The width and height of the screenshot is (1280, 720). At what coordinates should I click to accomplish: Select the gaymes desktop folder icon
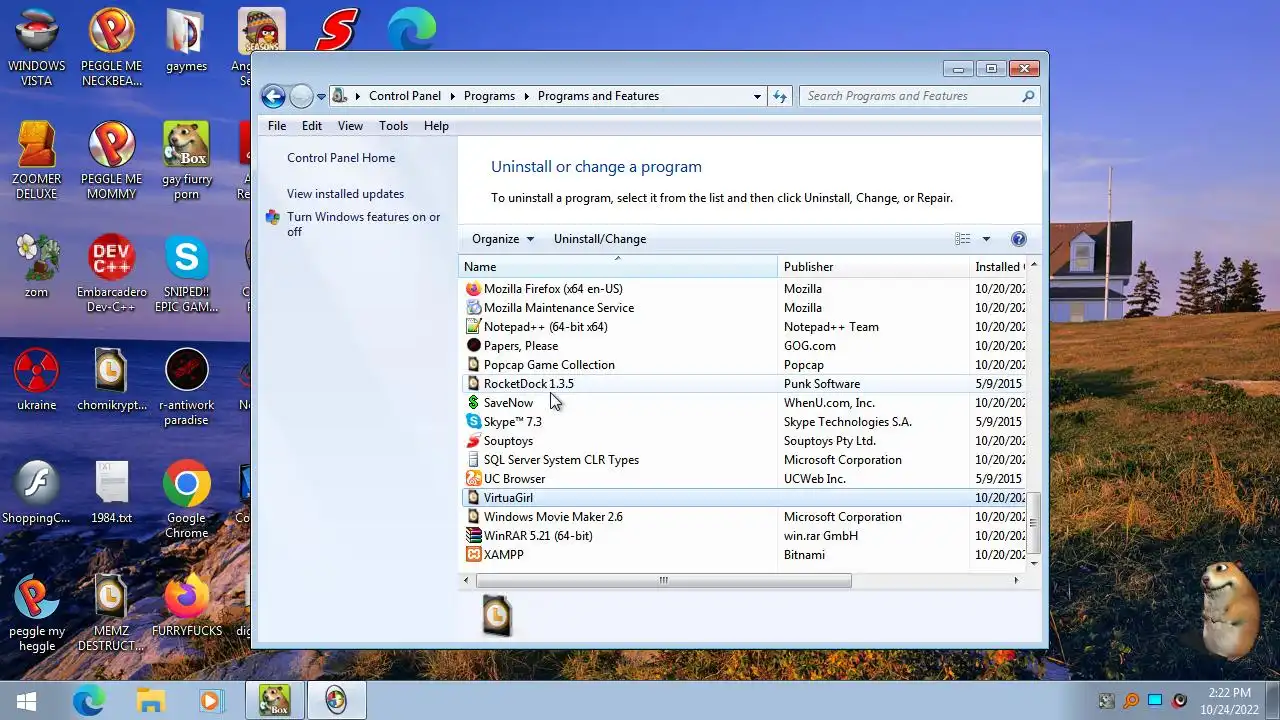(187, 41)
